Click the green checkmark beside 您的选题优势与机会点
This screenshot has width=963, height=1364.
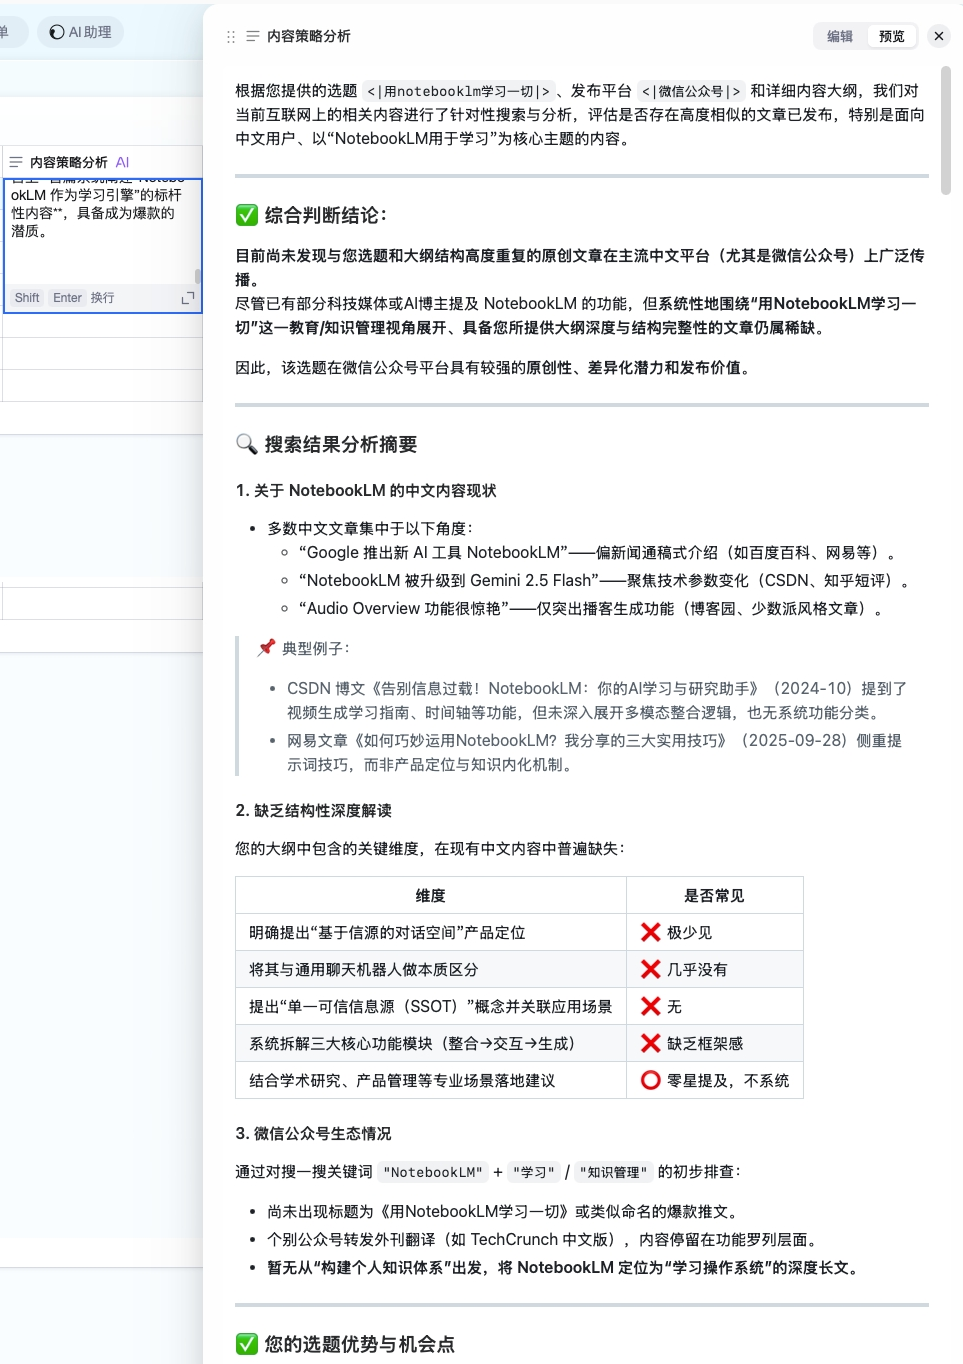click(246, 1344)
